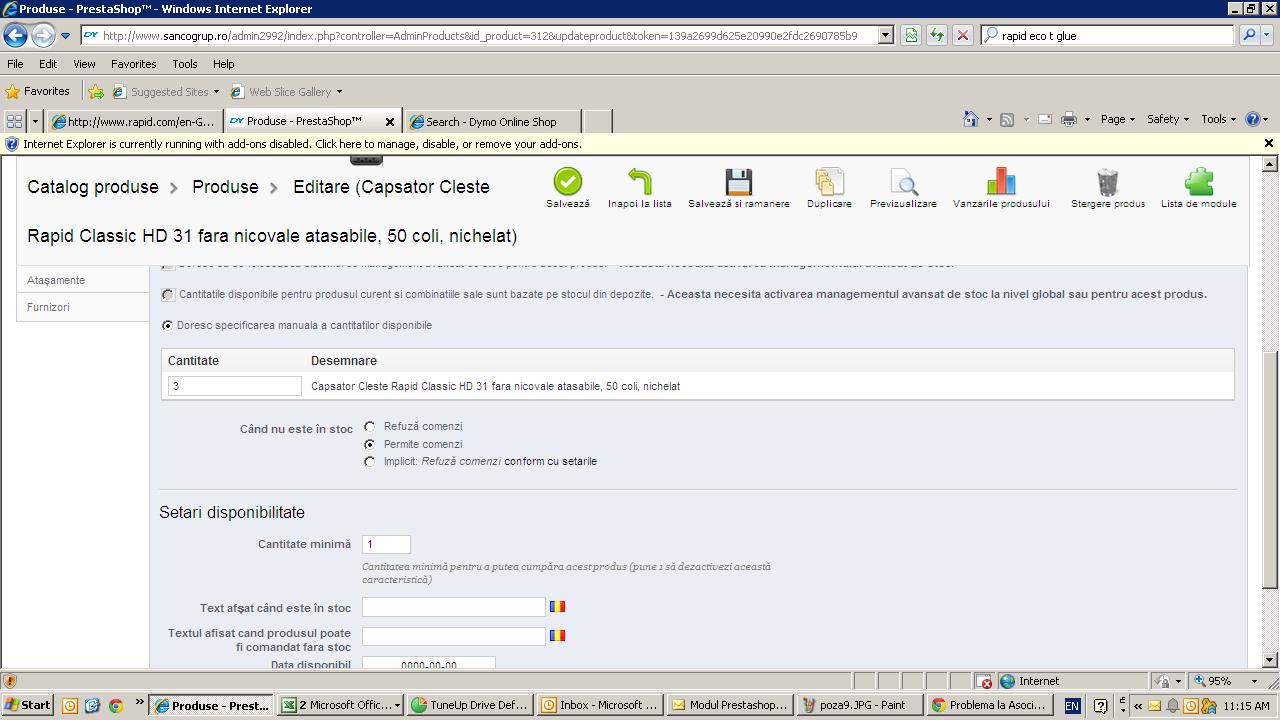Open Lista de module puzzle icon
1280x720 pixels.
click(1198, 181)
